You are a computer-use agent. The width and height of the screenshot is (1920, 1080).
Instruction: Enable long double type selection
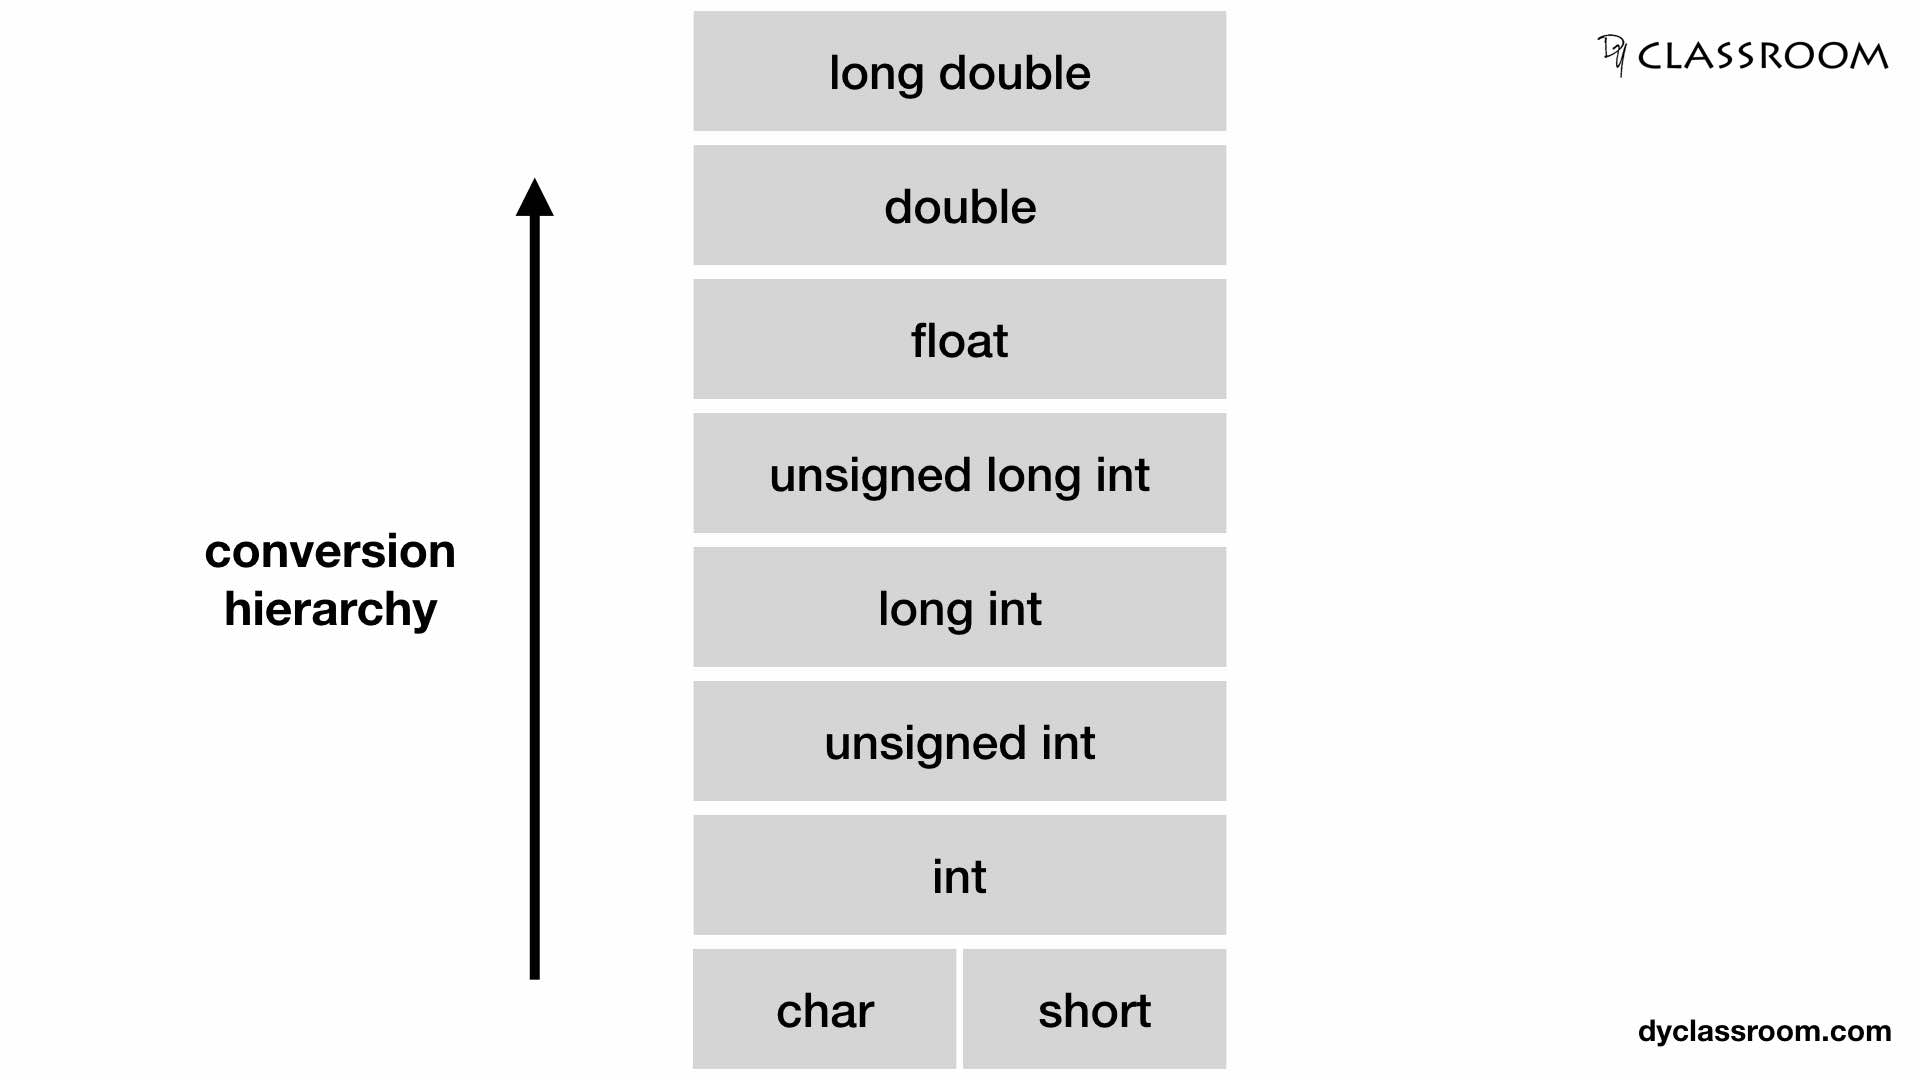[x=960, y=71]
